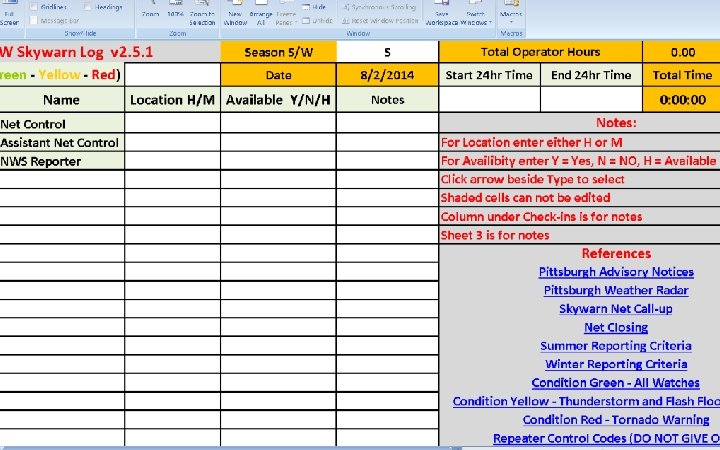Select the red Notes: heading cell
Viewport: 720px width, 450px height.
[579, 123]
